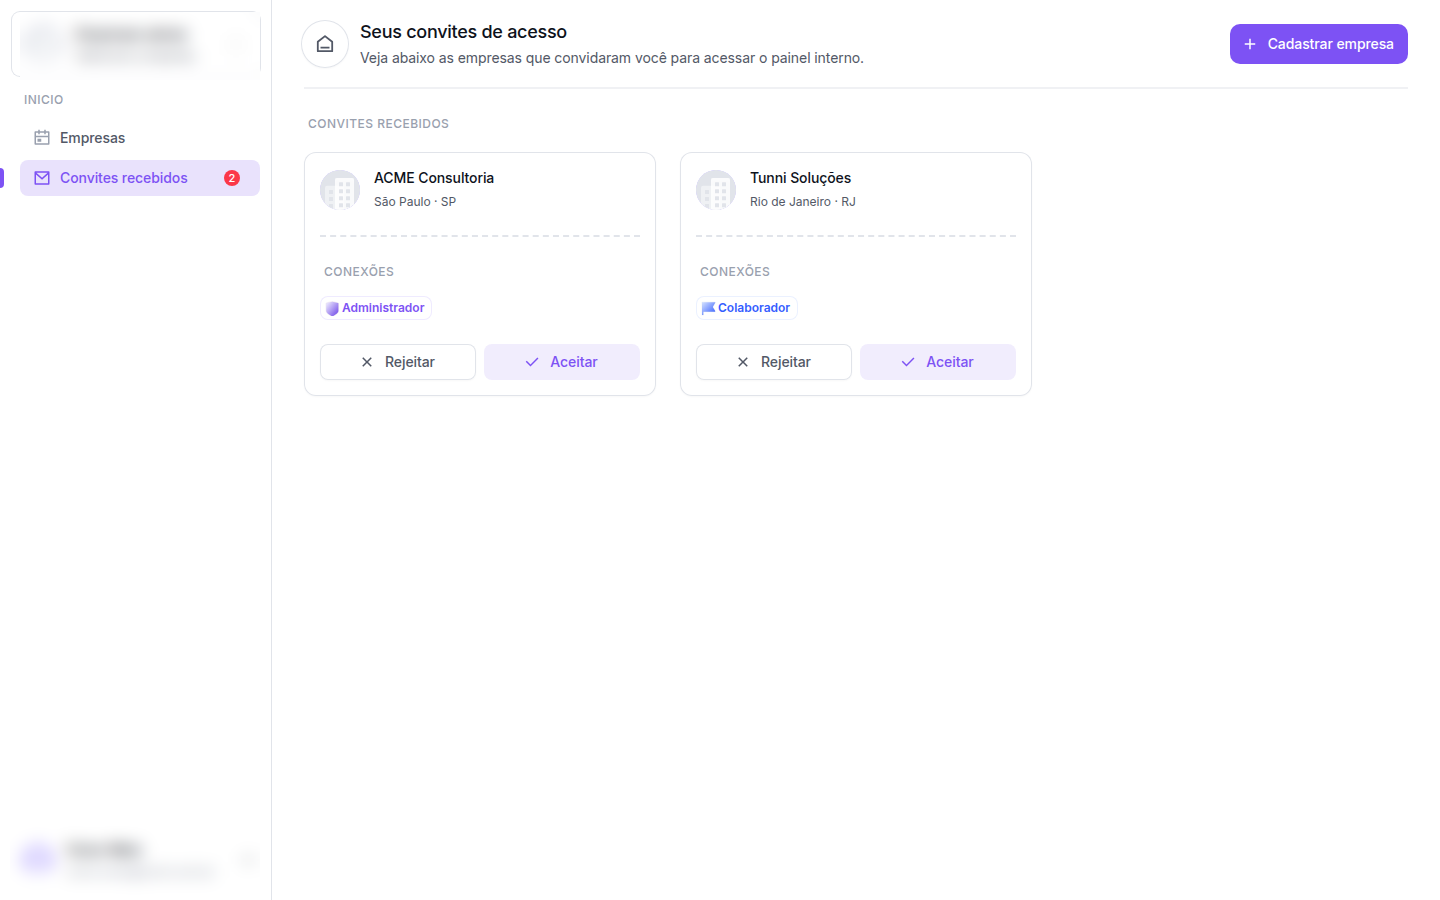Expand the user profile menu at sidebar bottom

click(136, 859)
